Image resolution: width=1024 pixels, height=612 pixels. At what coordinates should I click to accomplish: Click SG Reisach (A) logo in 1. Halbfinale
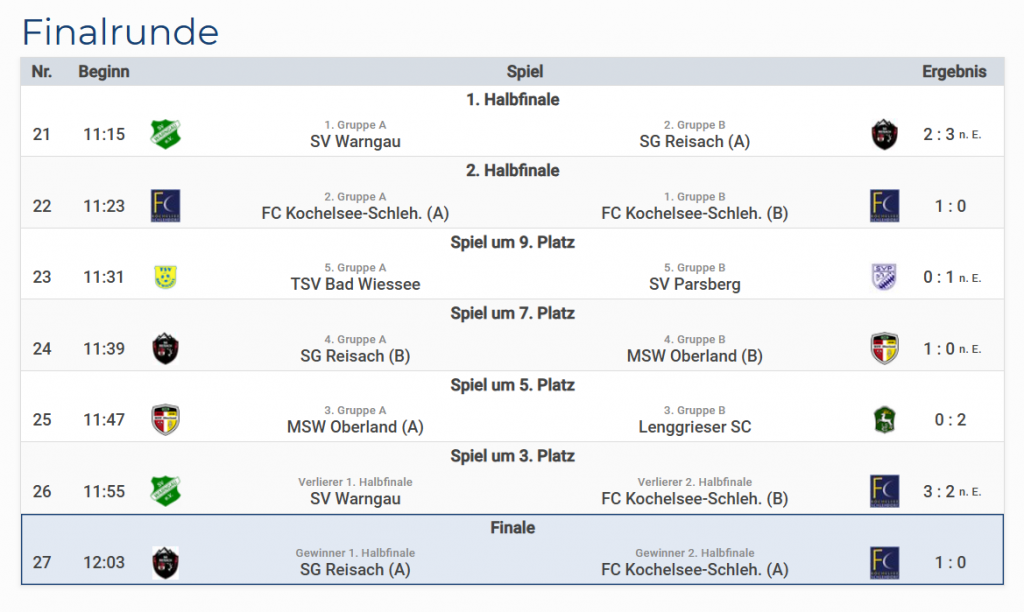[x=884, y=134]
